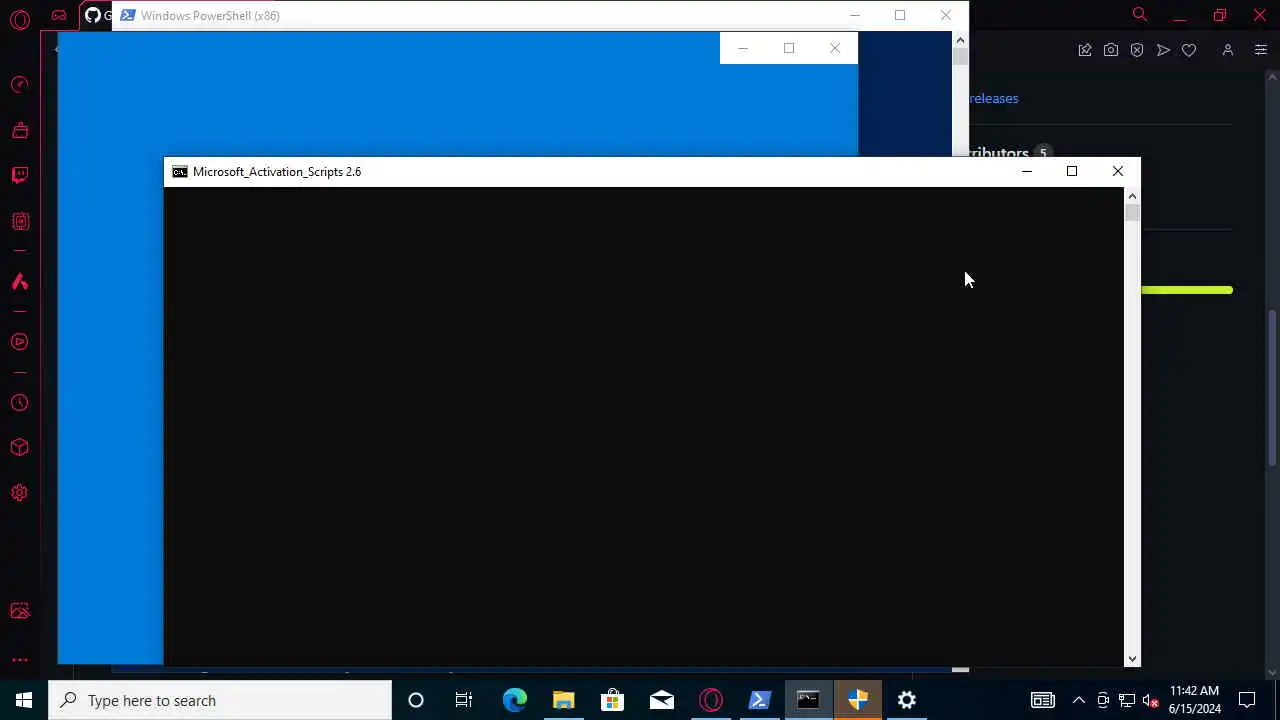Click the red search tabs magnifier in Opera
The width and height of the screenshot is (1280, 720).
coord(1139,14)
